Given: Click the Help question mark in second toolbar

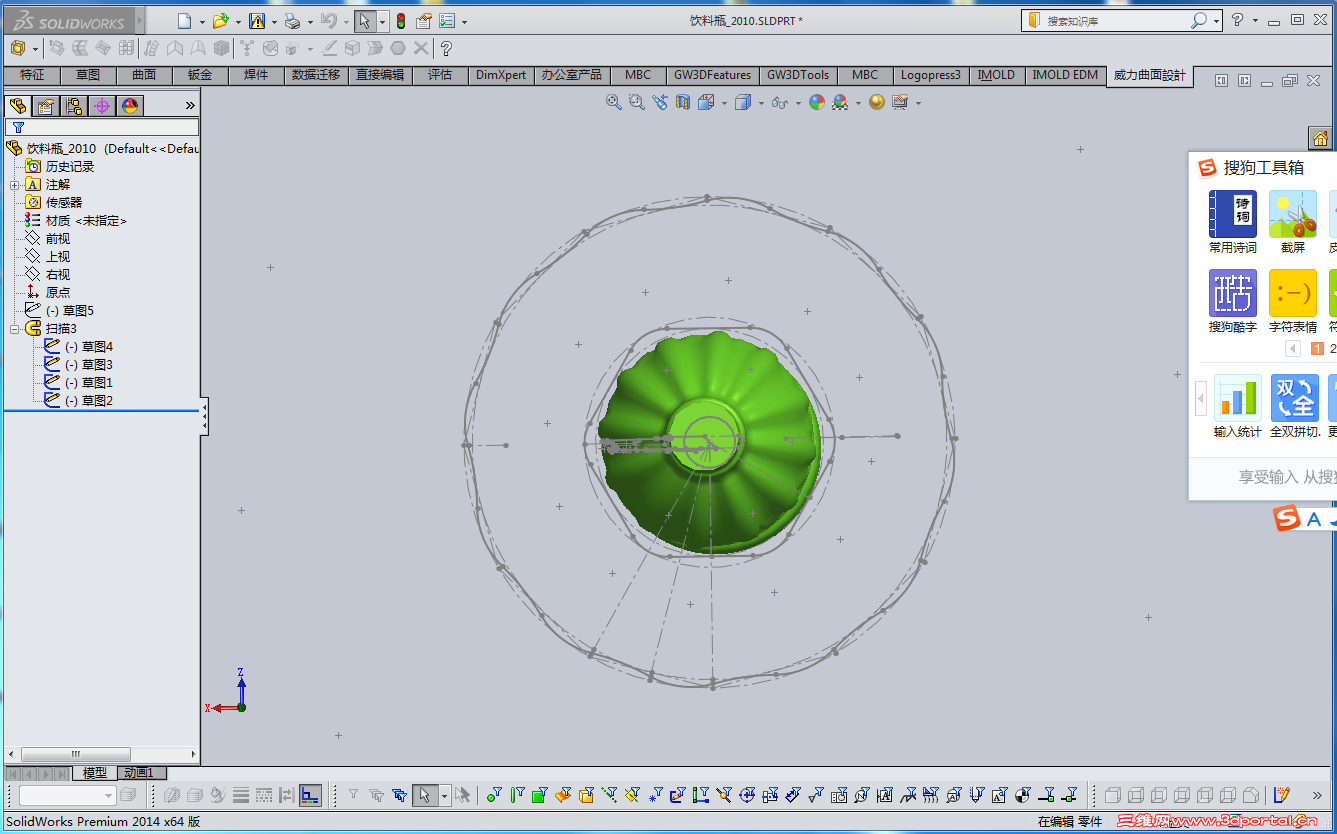Looking at the screenshot, I should (446, 48).
